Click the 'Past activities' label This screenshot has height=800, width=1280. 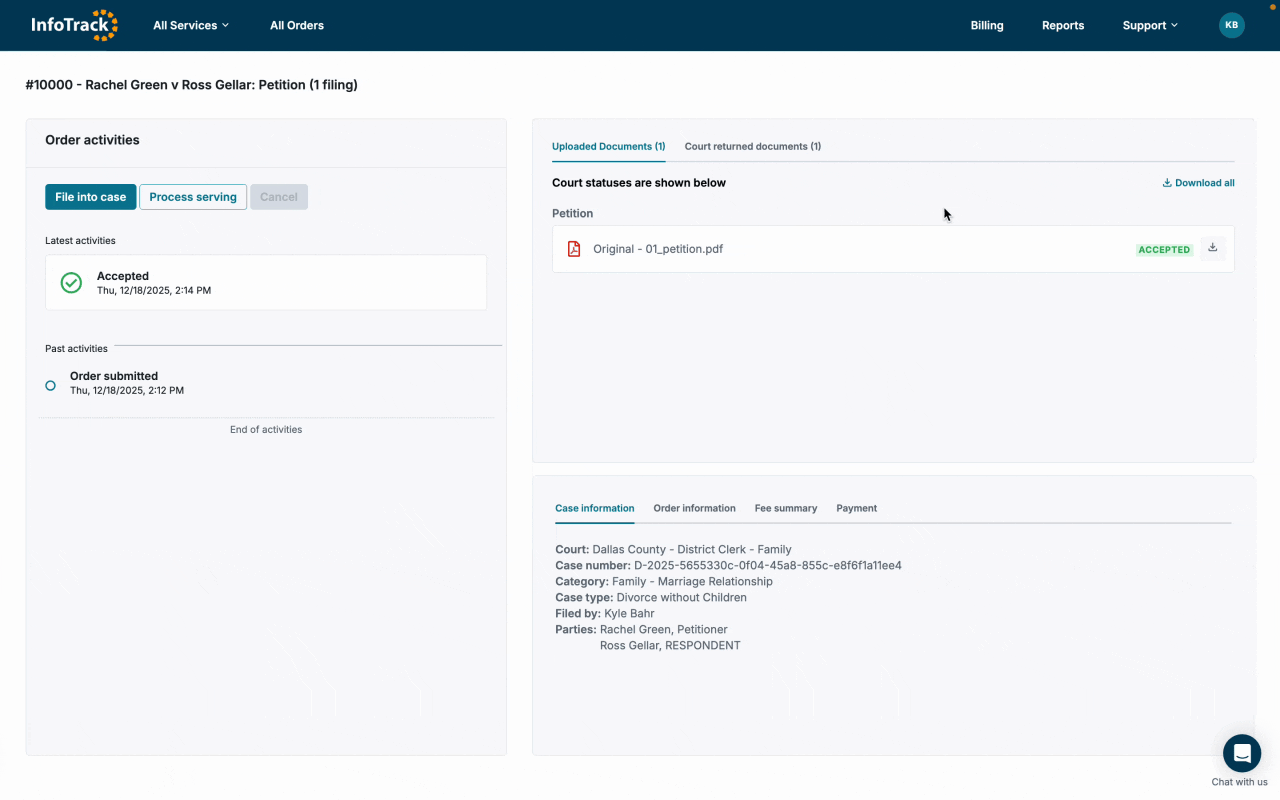coord(76,349)
